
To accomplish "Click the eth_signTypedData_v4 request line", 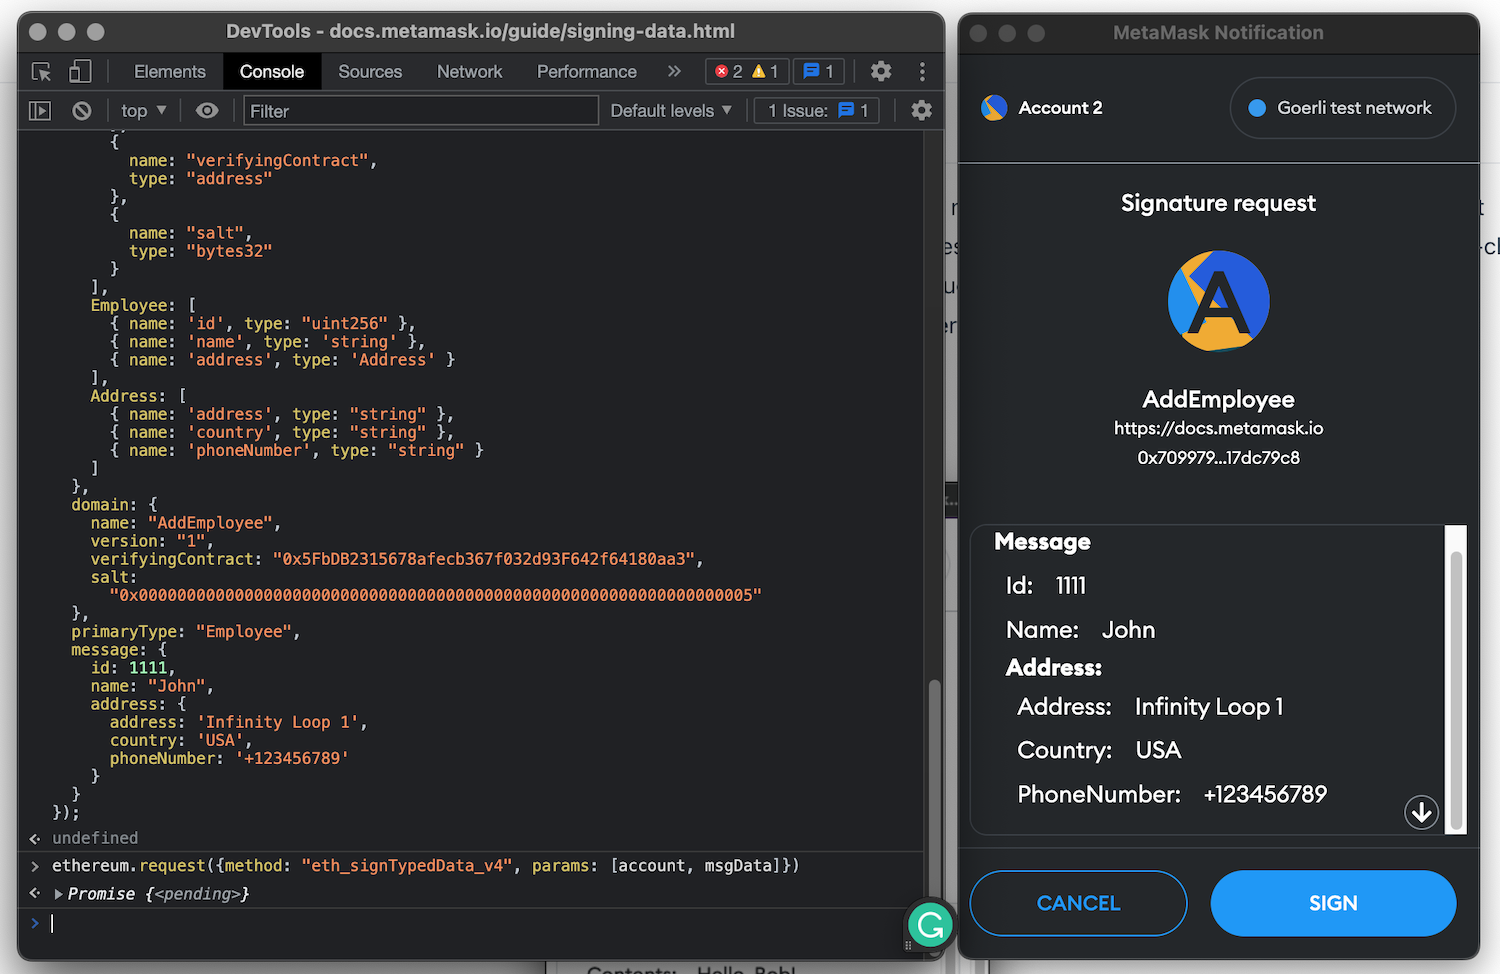I will (426, 866).
